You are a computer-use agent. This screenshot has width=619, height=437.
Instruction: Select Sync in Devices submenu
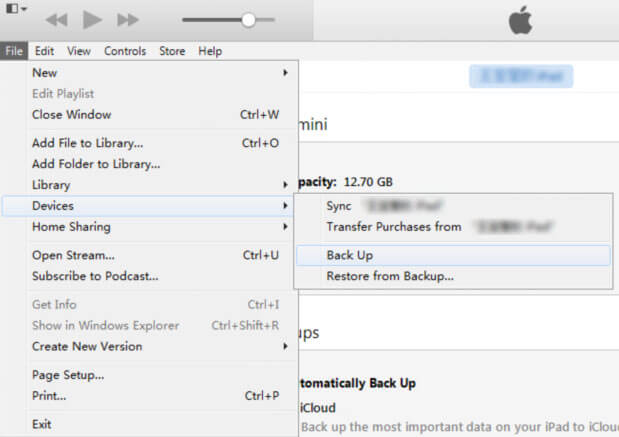(x=453, y=206)
